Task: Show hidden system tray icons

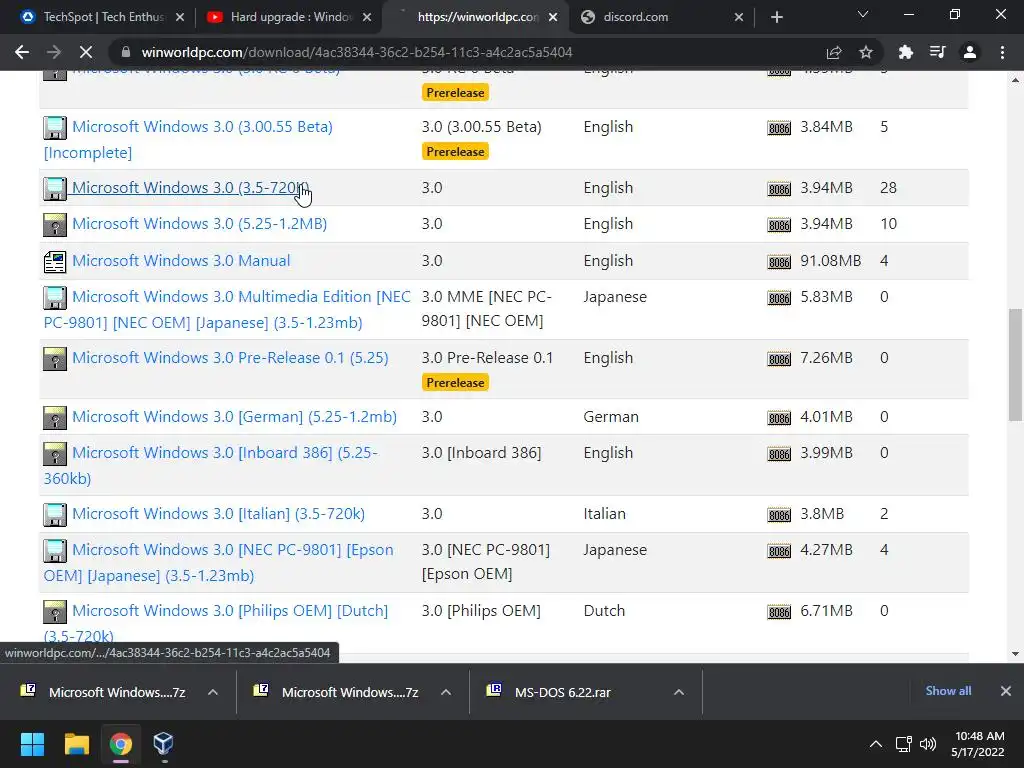Action: pos(876,744)
